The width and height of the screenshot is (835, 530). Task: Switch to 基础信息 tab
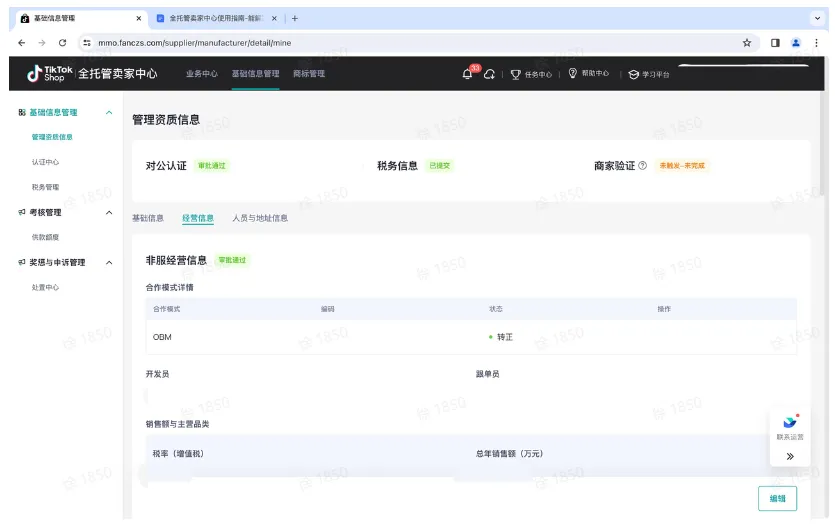point(148,218)
